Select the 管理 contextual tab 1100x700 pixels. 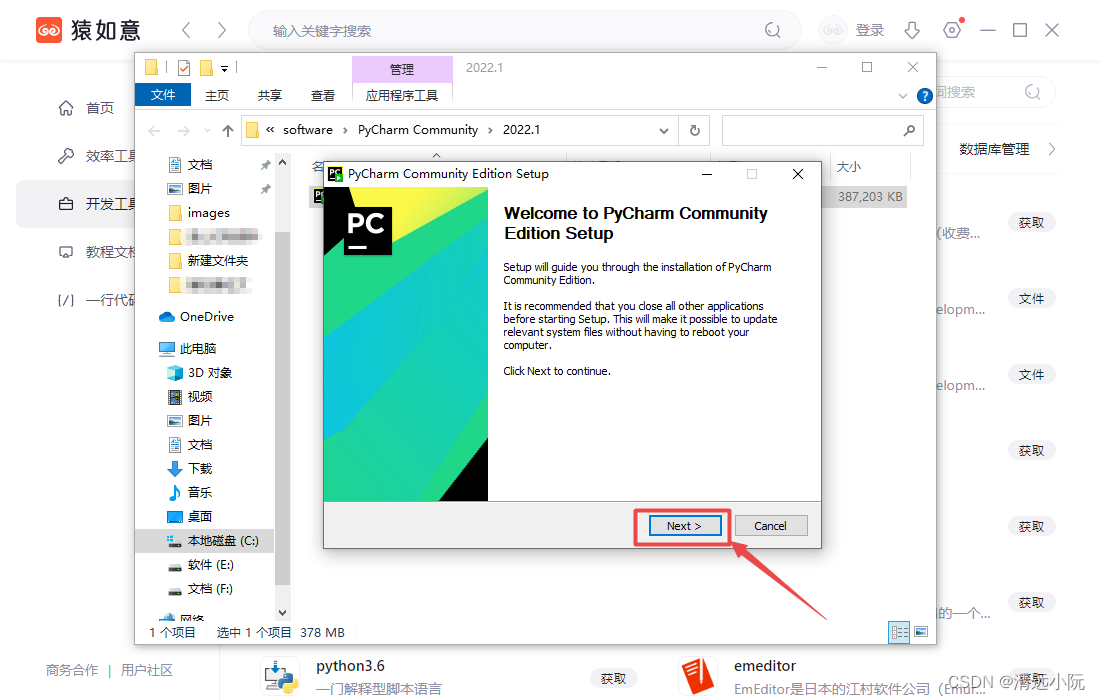pyautogui.click(x=402, y=69)
